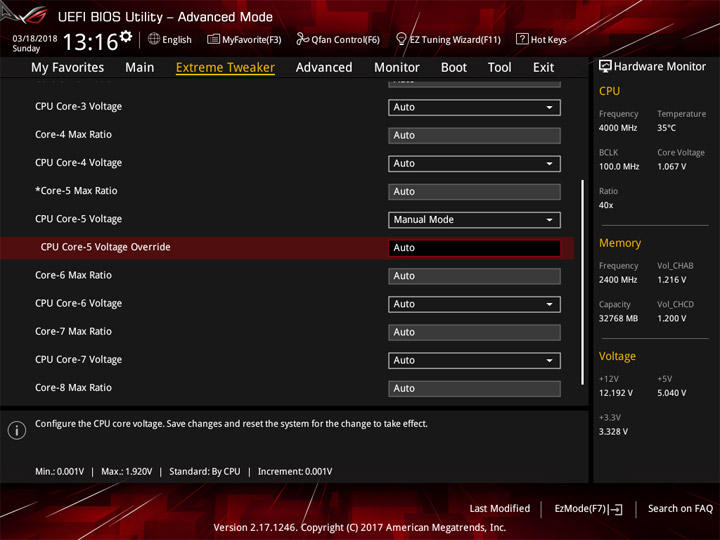Image resolution: width=720 pixels, height=540 pixels.
Task: Expand the CPU Core-4 Voltage dropdown
Action: 474,164
